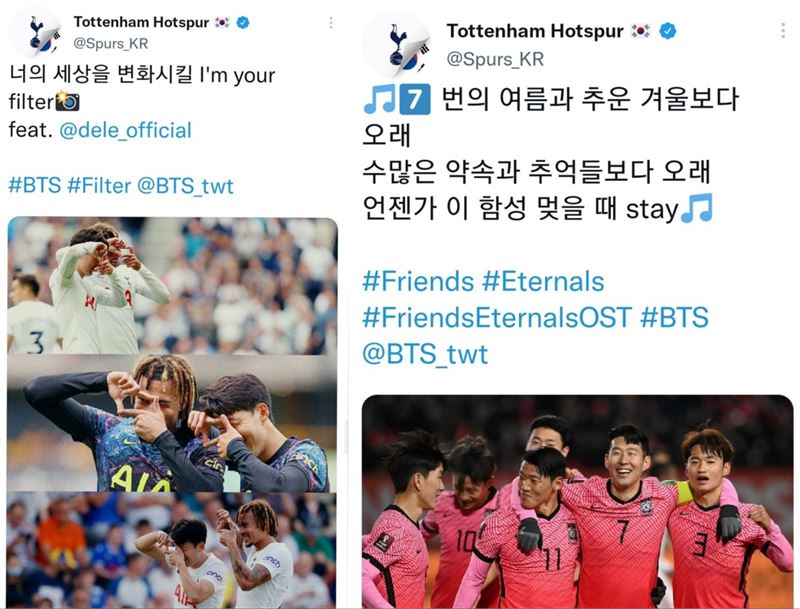Click the right tweet's verified badge
Screen dimensions: 800x609
point(668,31)
